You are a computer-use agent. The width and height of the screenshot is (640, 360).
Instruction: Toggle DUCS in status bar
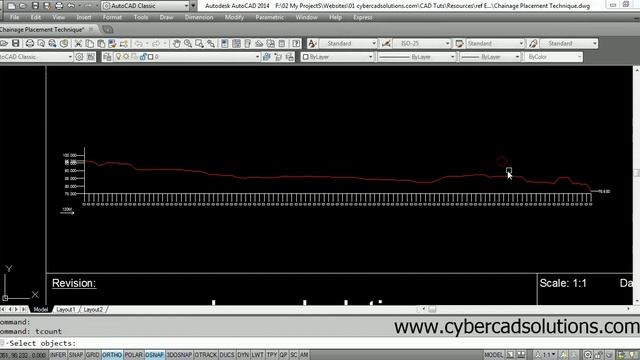coord(227,355)
